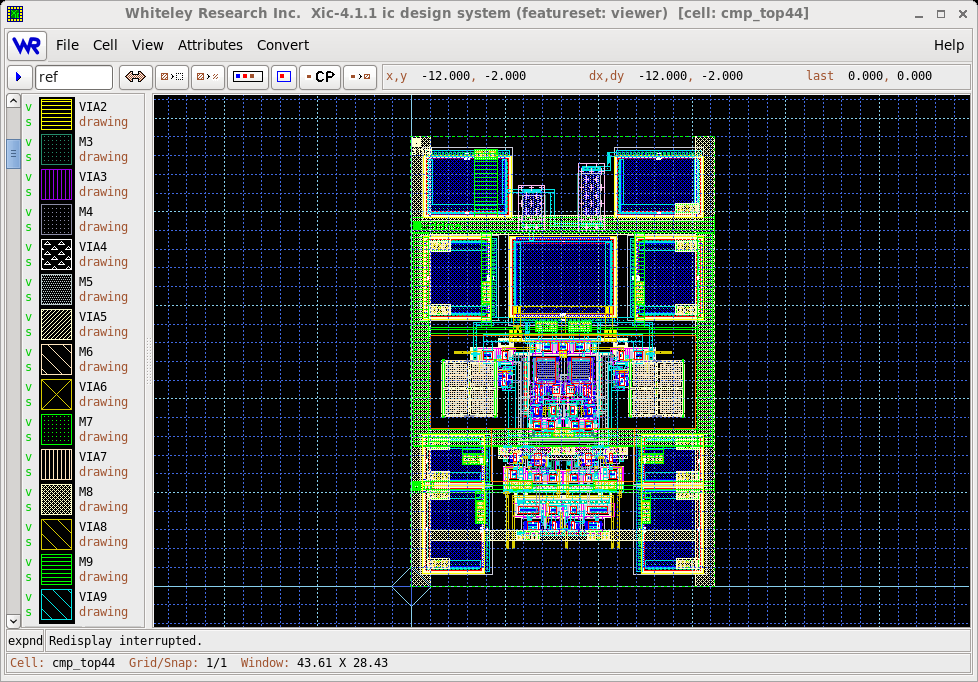This screenshot has height=682, width=978.
Task: Click the hatched box to percent icon
Action: [208, 77]
